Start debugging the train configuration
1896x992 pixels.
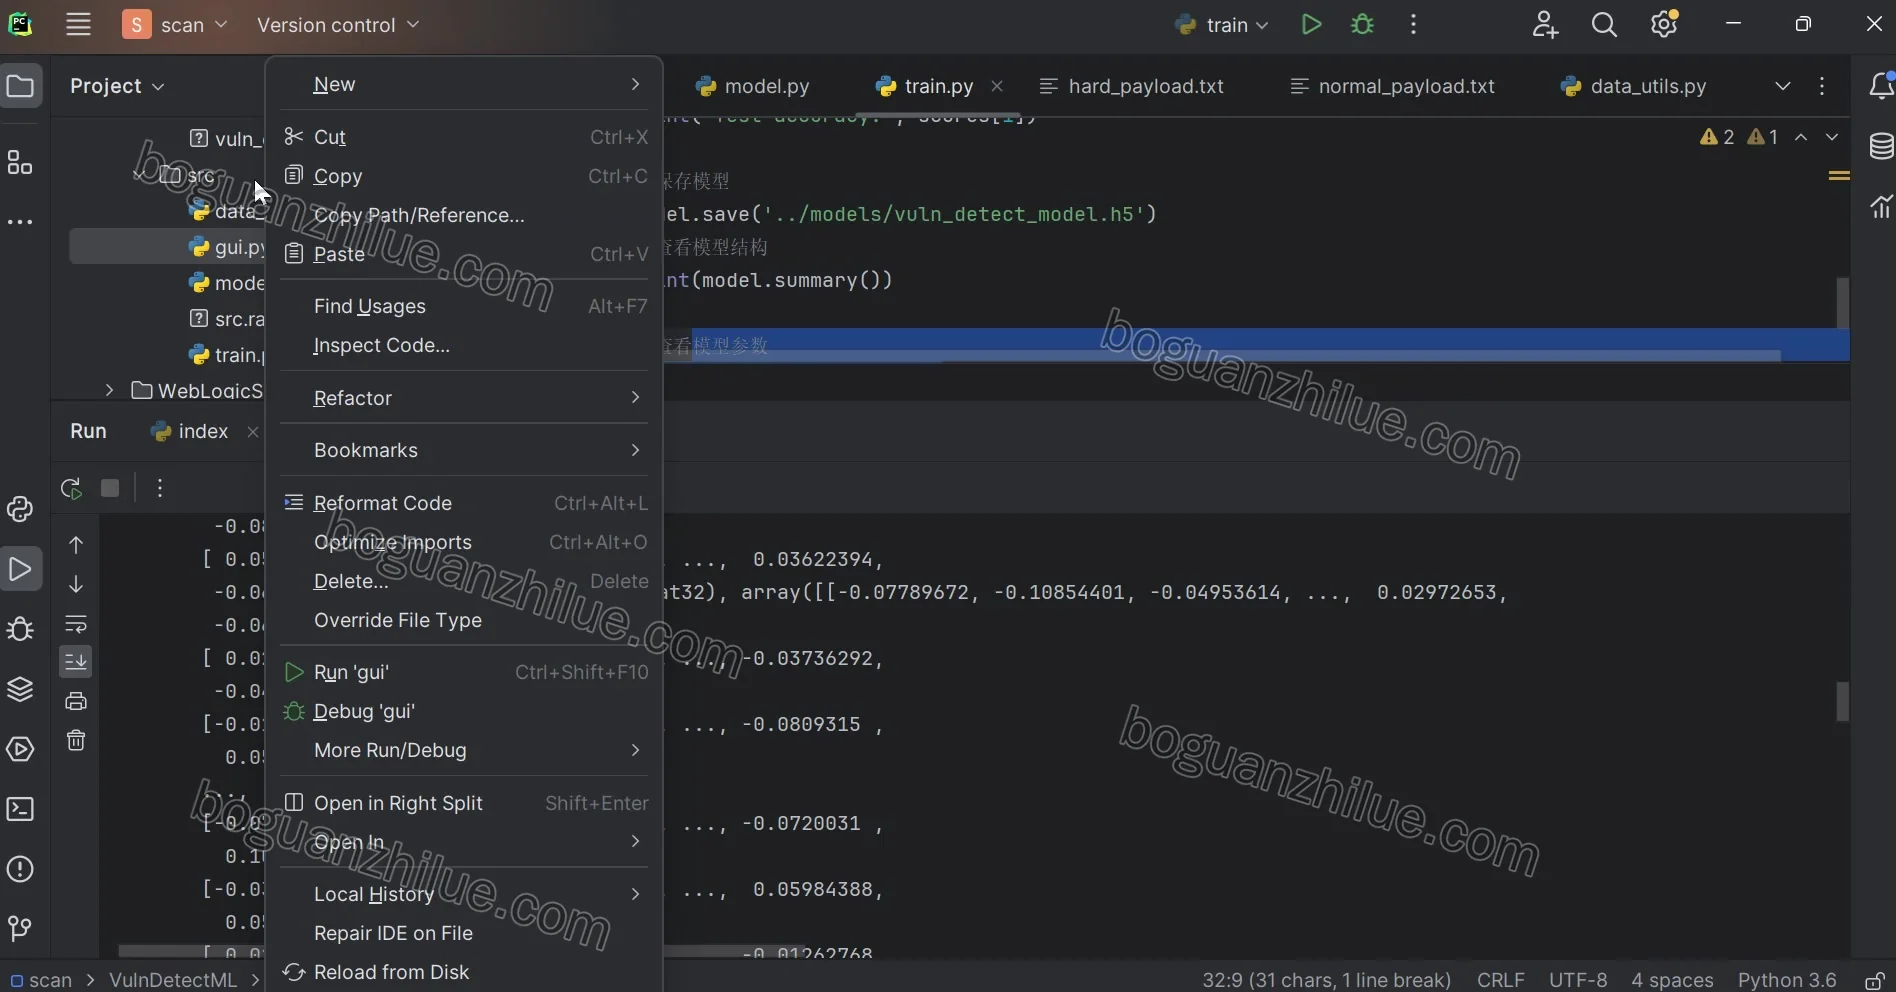(1362, 25)
